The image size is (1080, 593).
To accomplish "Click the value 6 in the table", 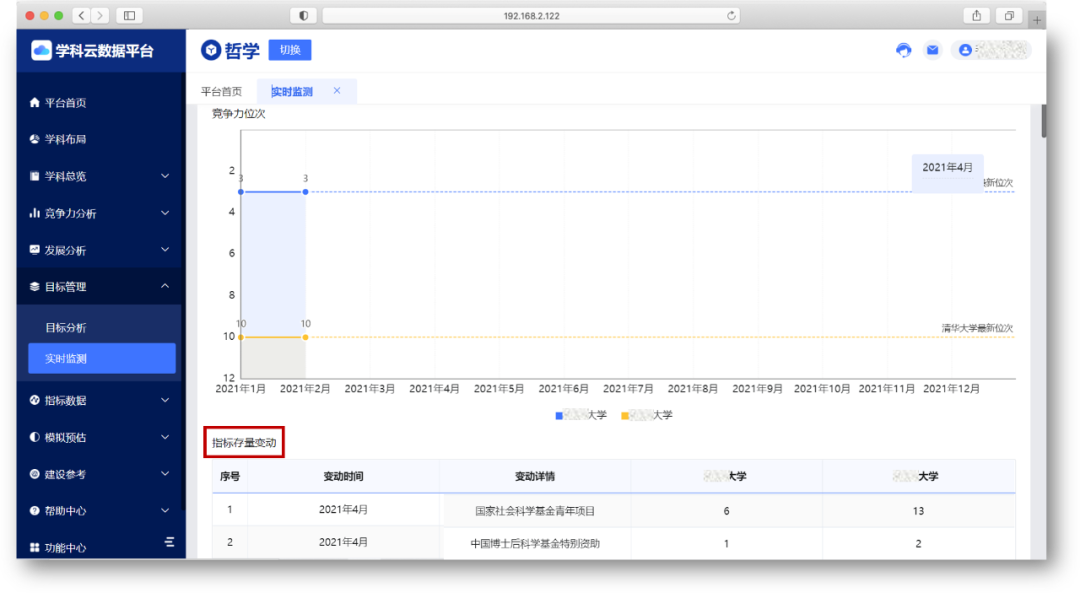I will [x=727, y=510].
